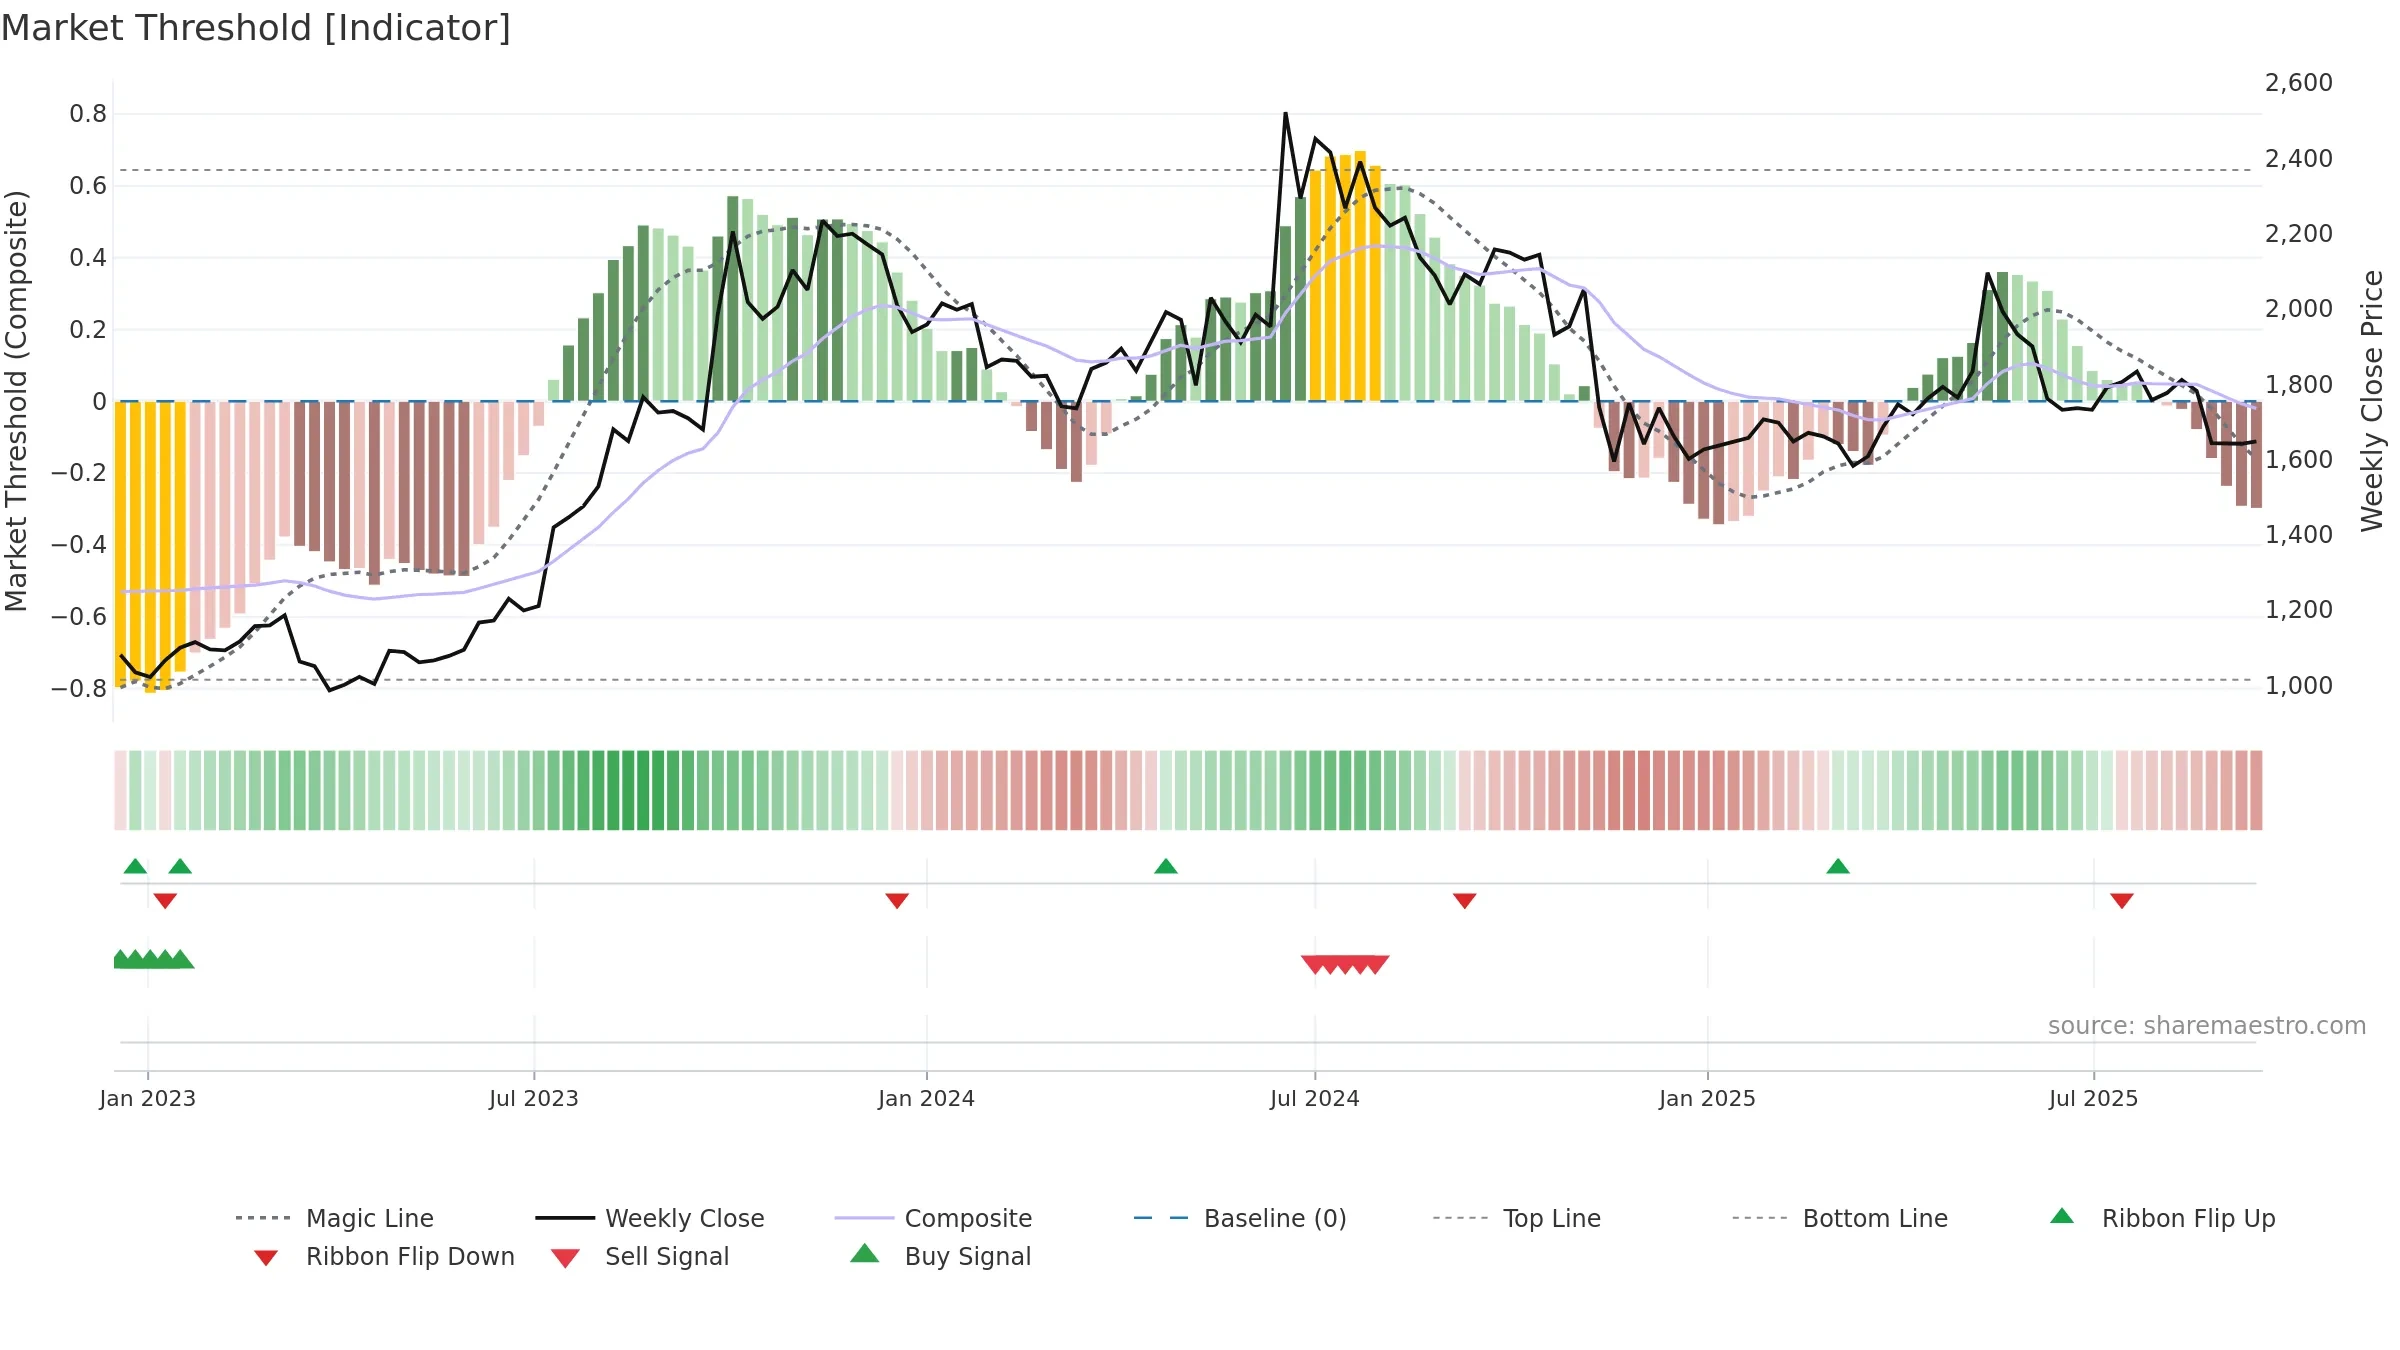The image size is (2400, 1350).
Task: Toggle the Weekly Close legend entry
Action: pyautogui.click(x=650, y=1218)
